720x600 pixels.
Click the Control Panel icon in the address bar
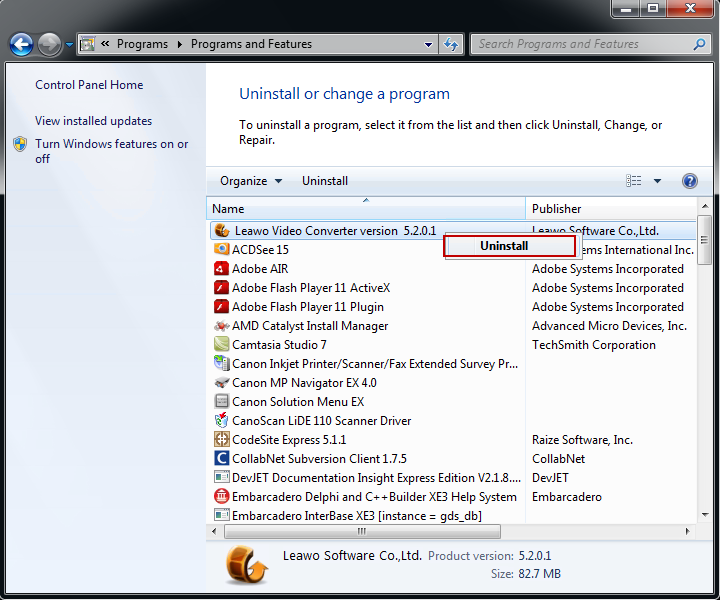pyautogui.click(x=87, y=44)
